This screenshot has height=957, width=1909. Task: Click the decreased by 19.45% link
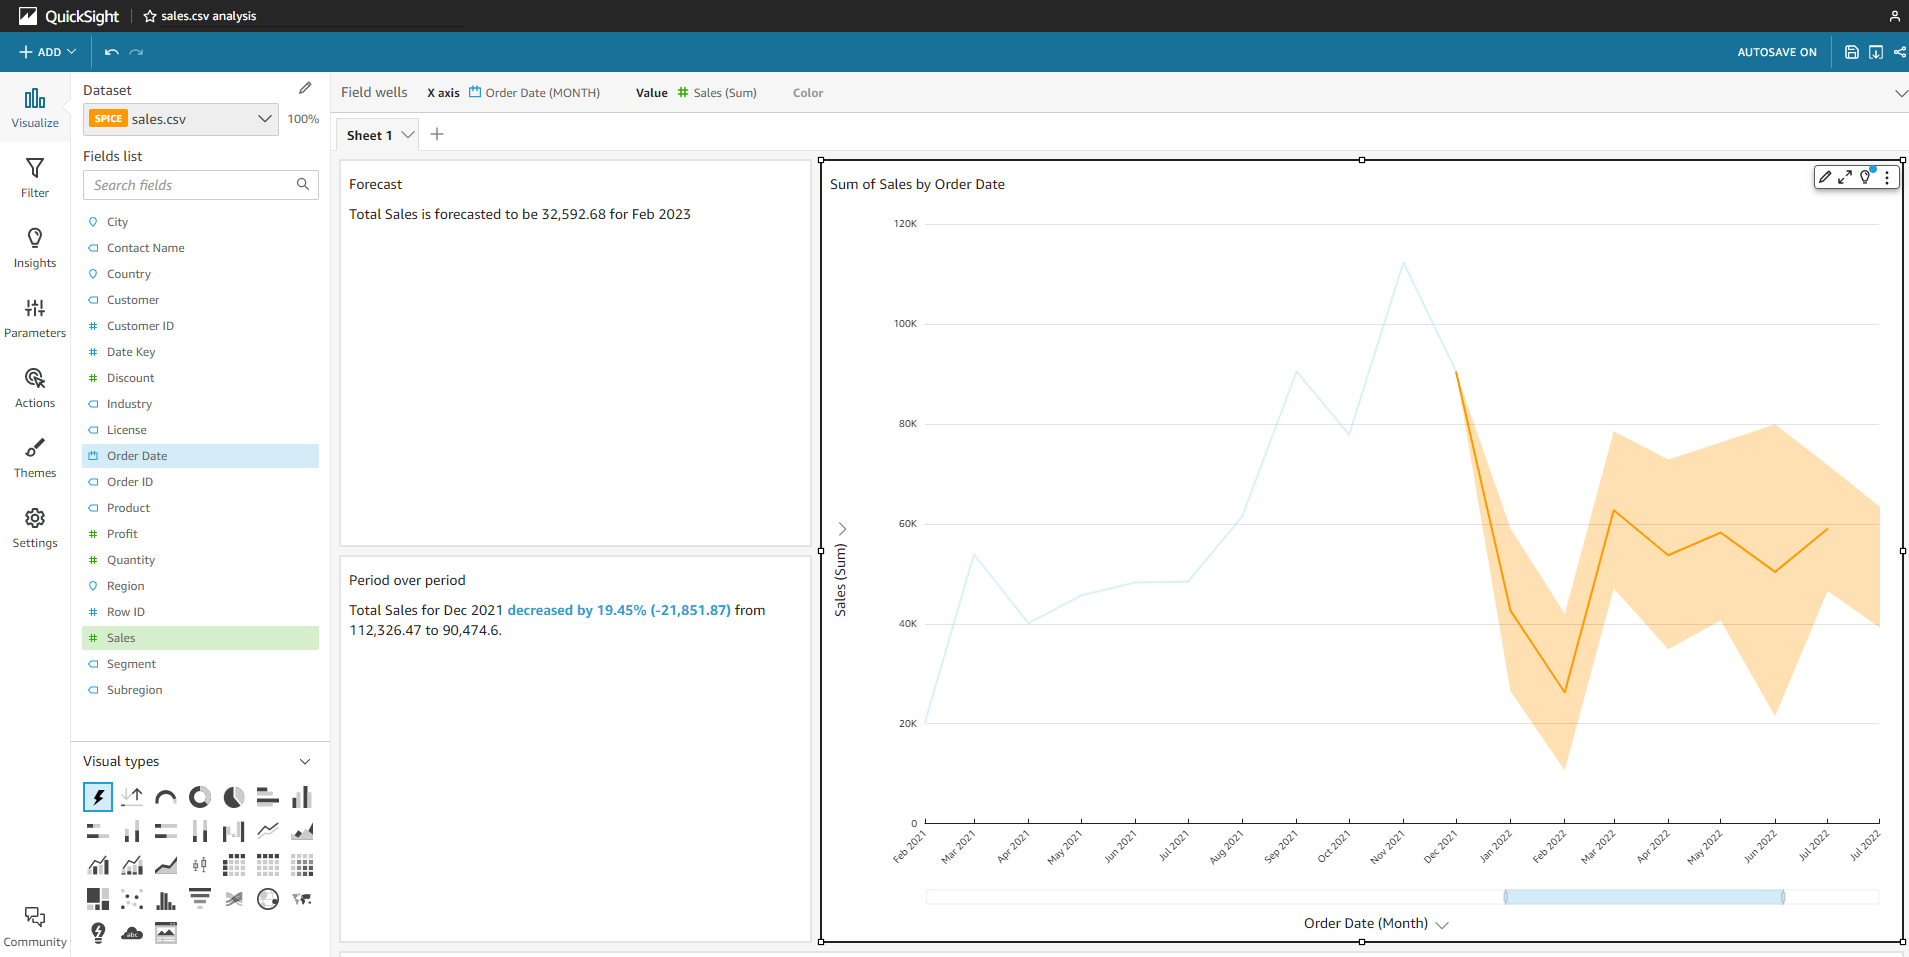pos(619,610)
